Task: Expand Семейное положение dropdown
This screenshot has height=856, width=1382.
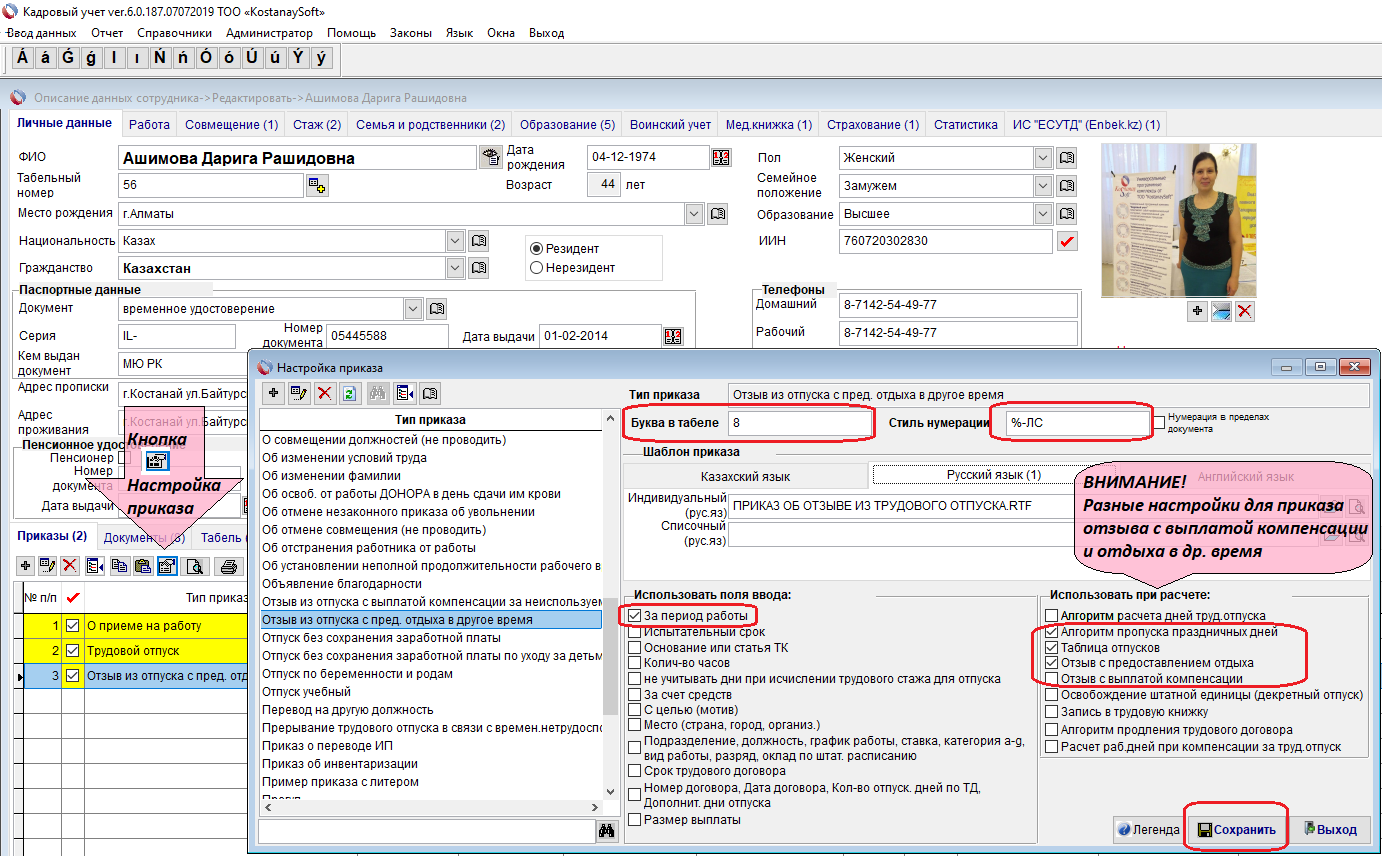Action: [1043, 186]
